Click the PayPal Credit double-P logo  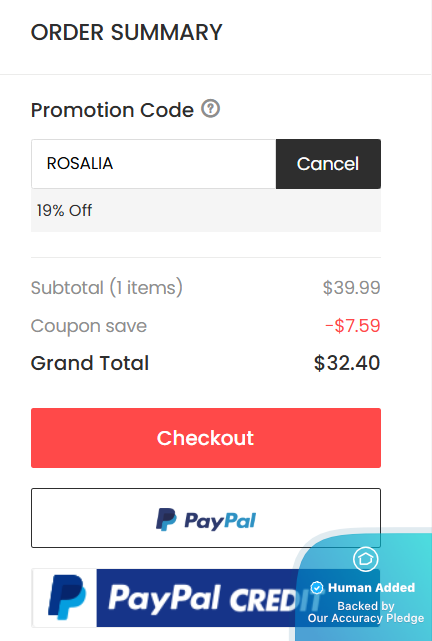point(67,597)
